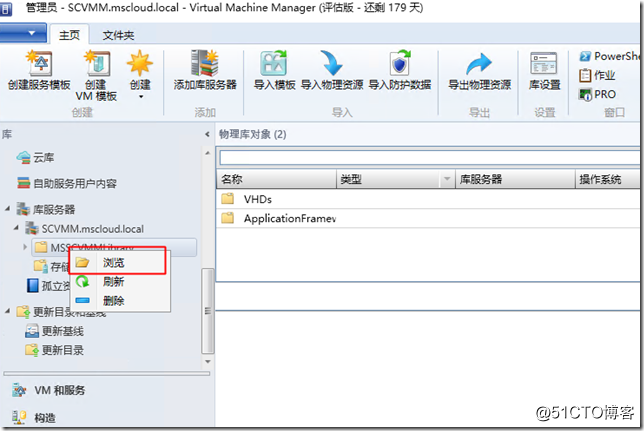This screenshot has height=431, width=644.
Task: Expand the MSSCVMMLibrary share node
Action: point(25,247)
